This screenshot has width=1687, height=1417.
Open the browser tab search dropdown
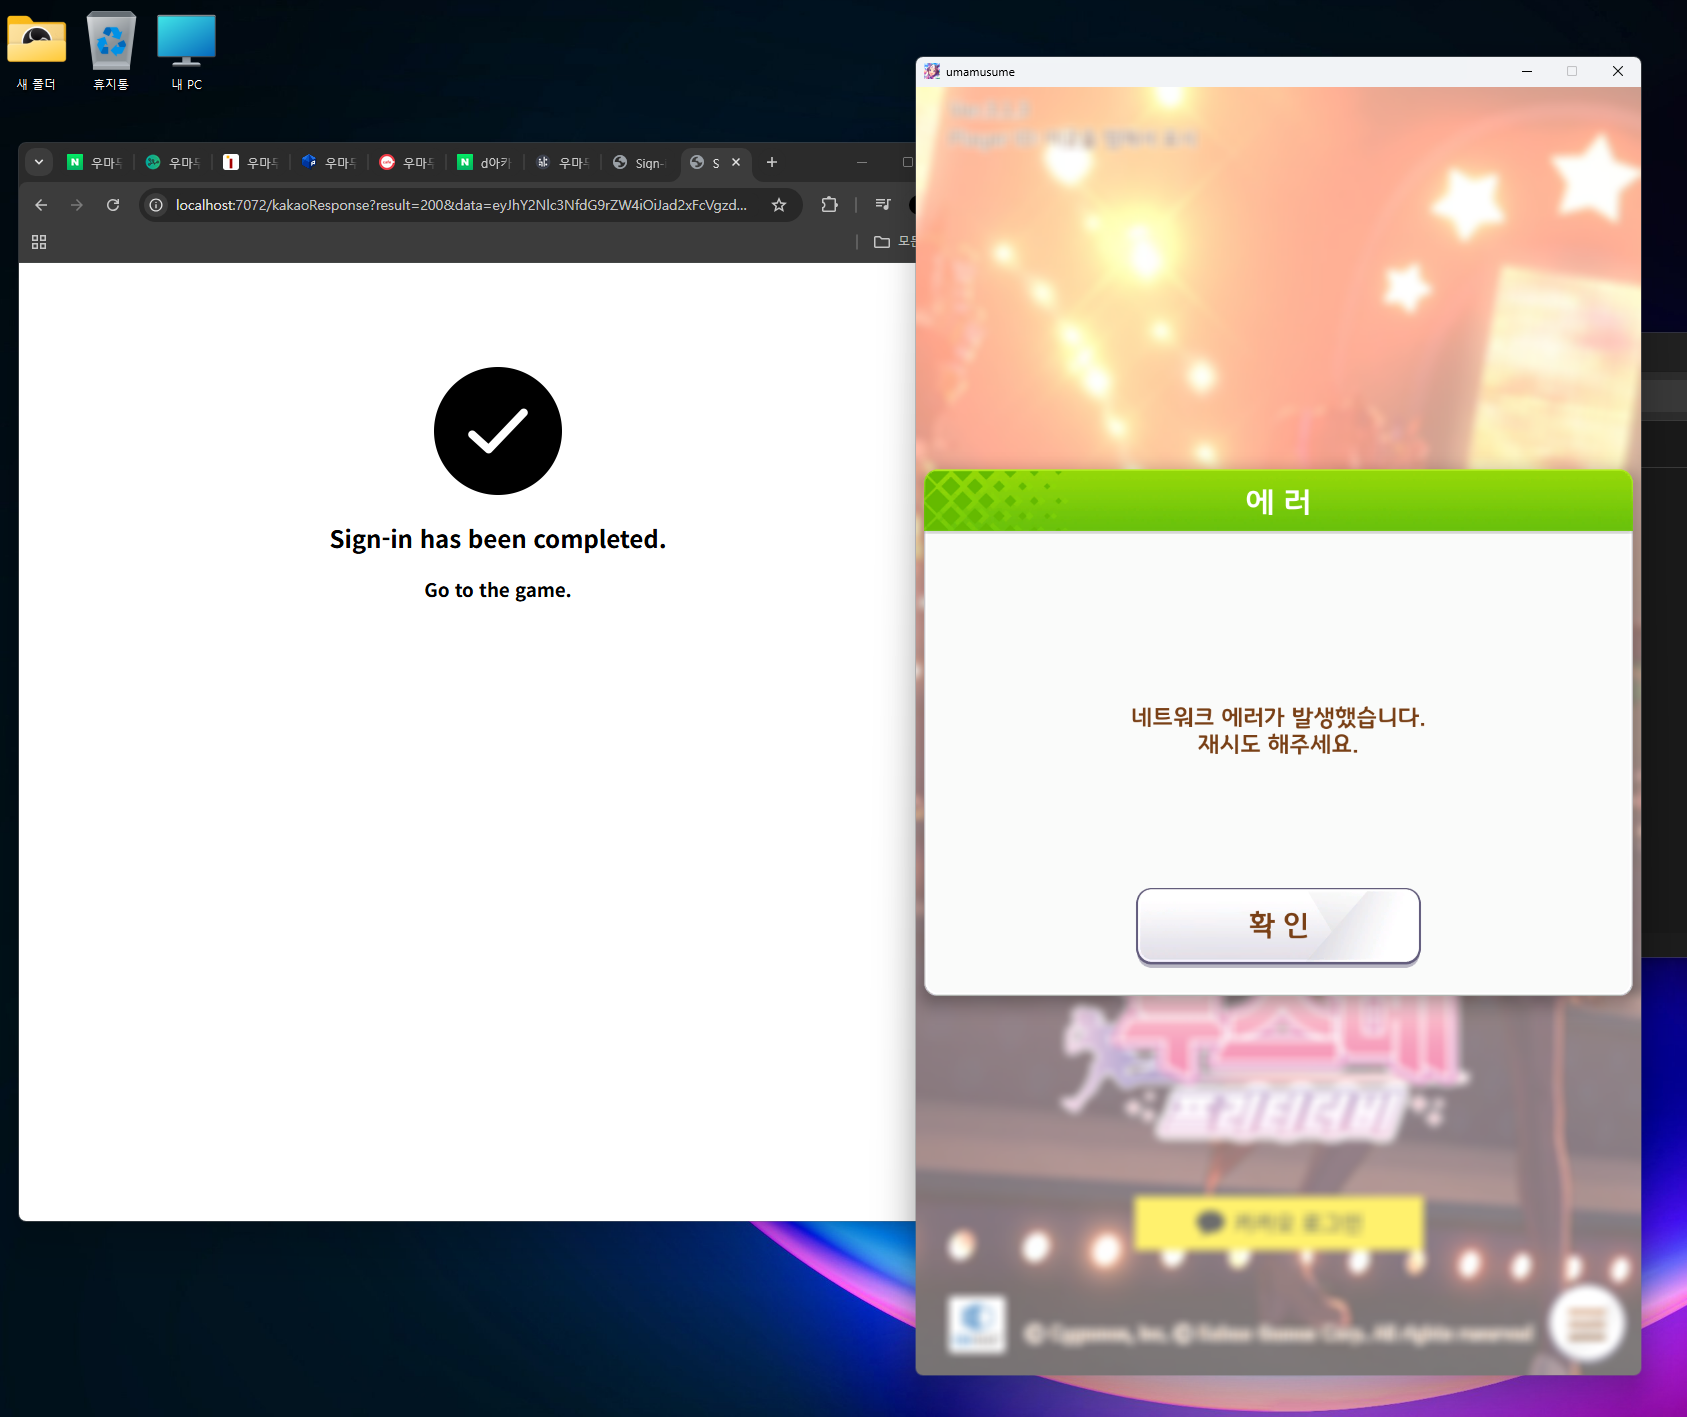39,162
